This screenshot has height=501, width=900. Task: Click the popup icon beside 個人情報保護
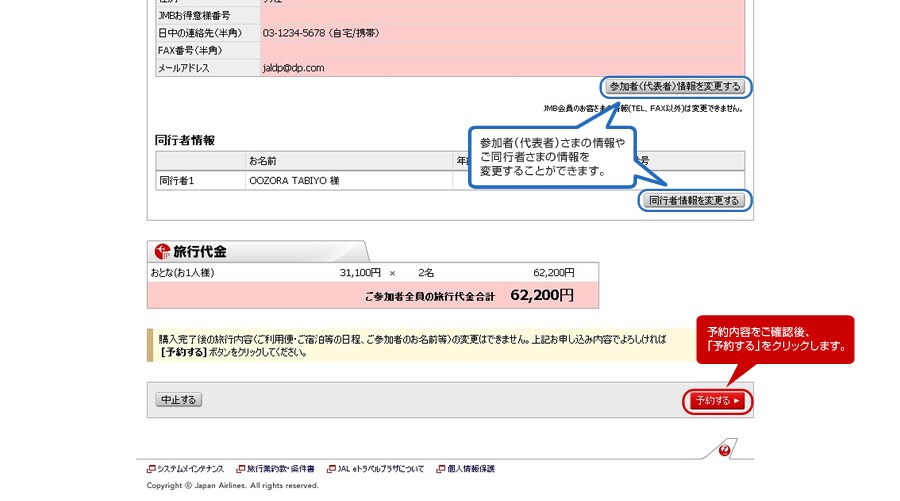[x=439, y=469]
